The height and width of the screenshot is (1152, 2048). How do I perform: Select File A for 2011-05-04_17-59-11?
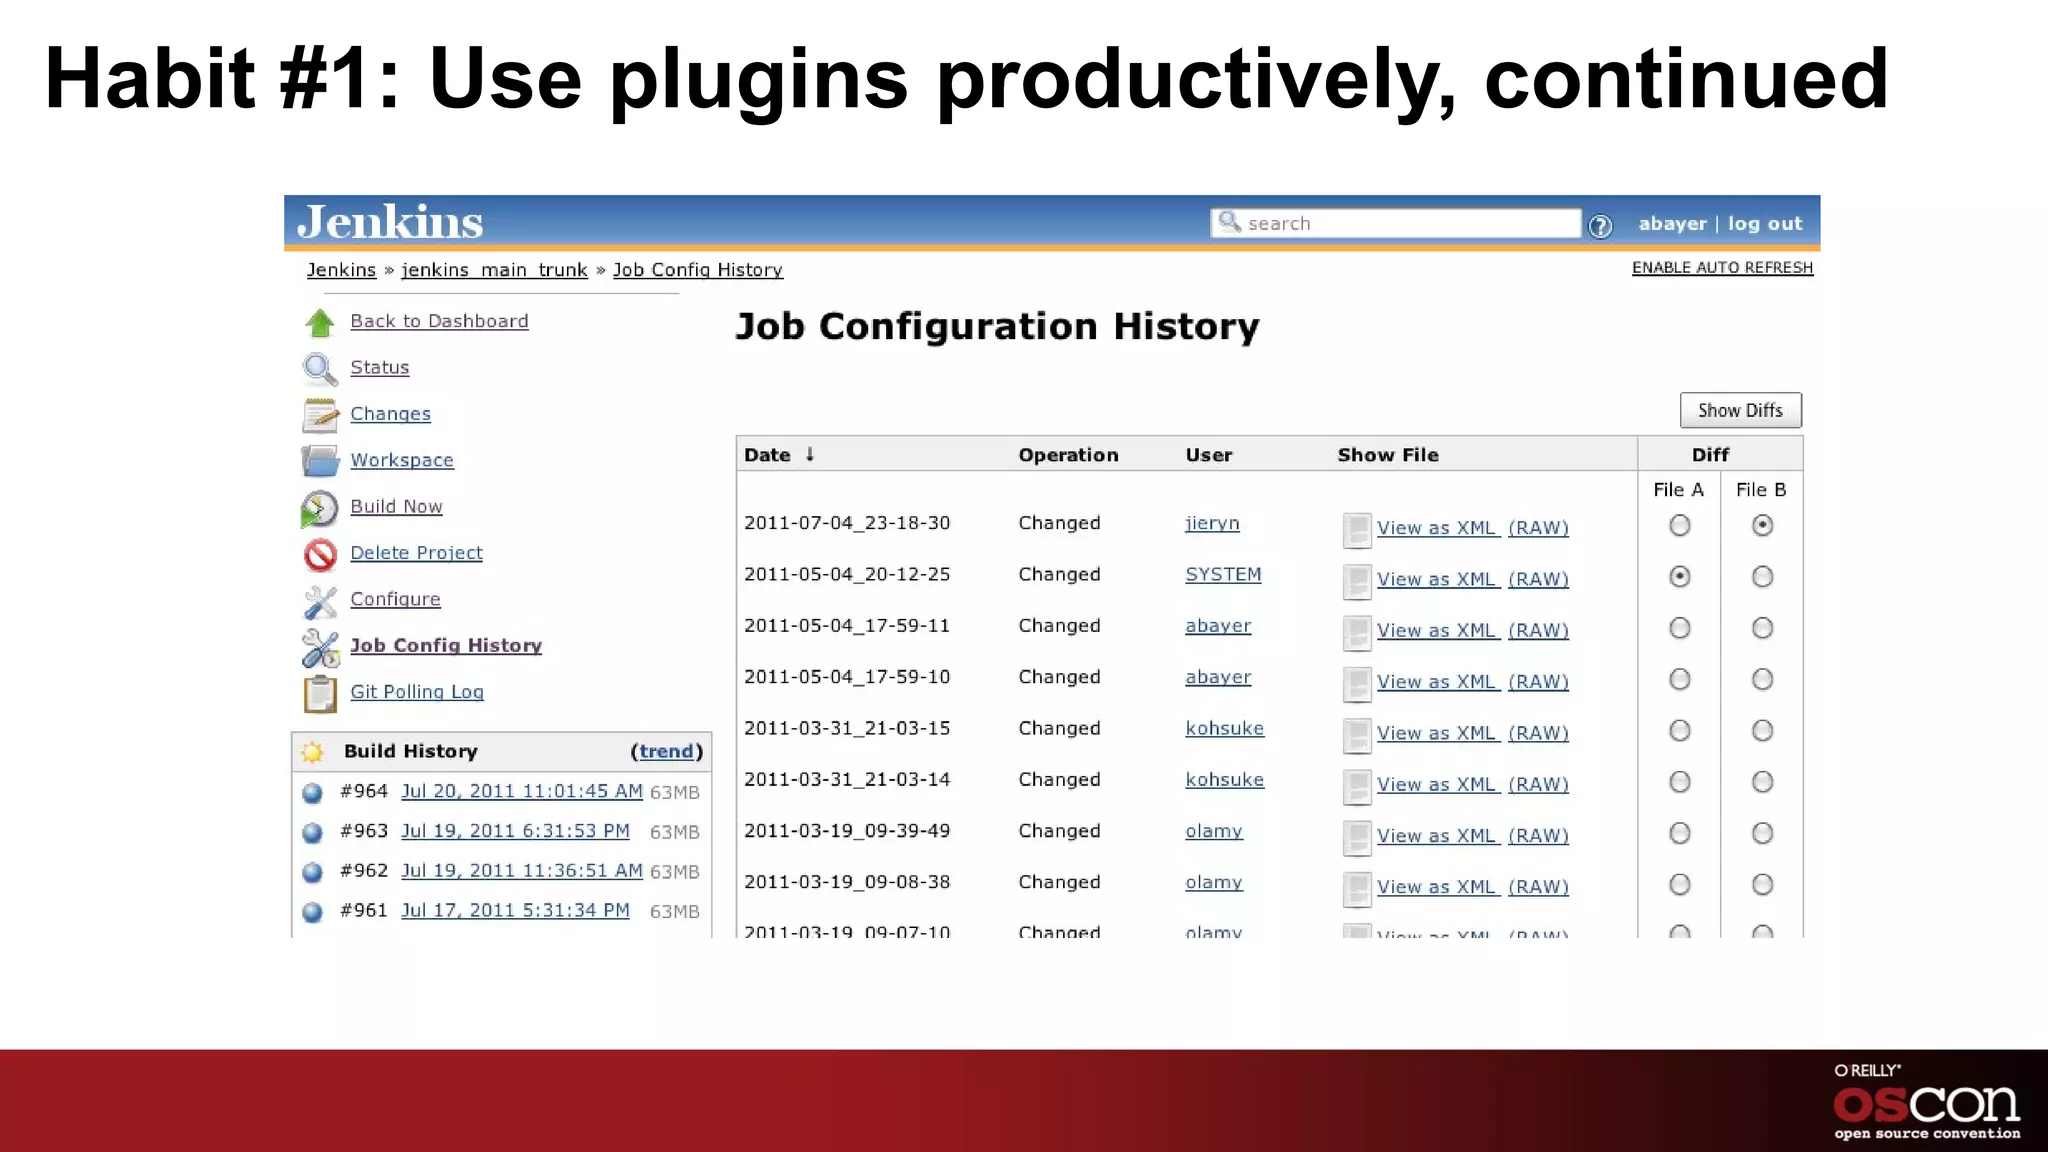tap(1680, 628)
